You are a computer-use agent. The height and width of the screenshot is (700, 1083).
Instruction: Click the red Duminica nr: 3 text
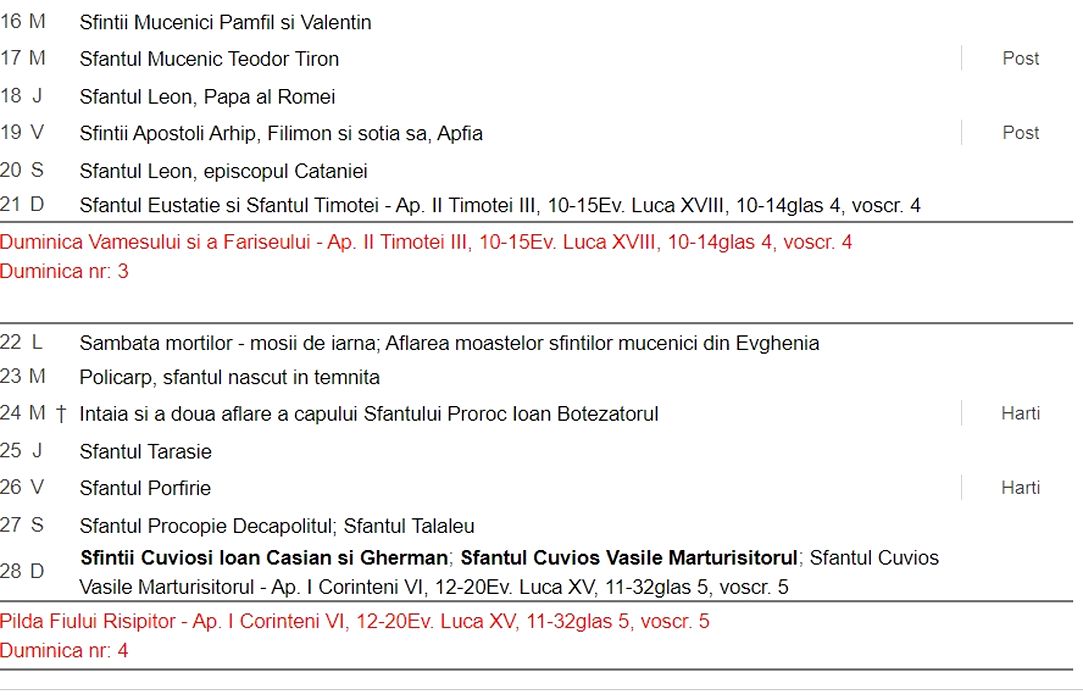(x=64, y=271)
